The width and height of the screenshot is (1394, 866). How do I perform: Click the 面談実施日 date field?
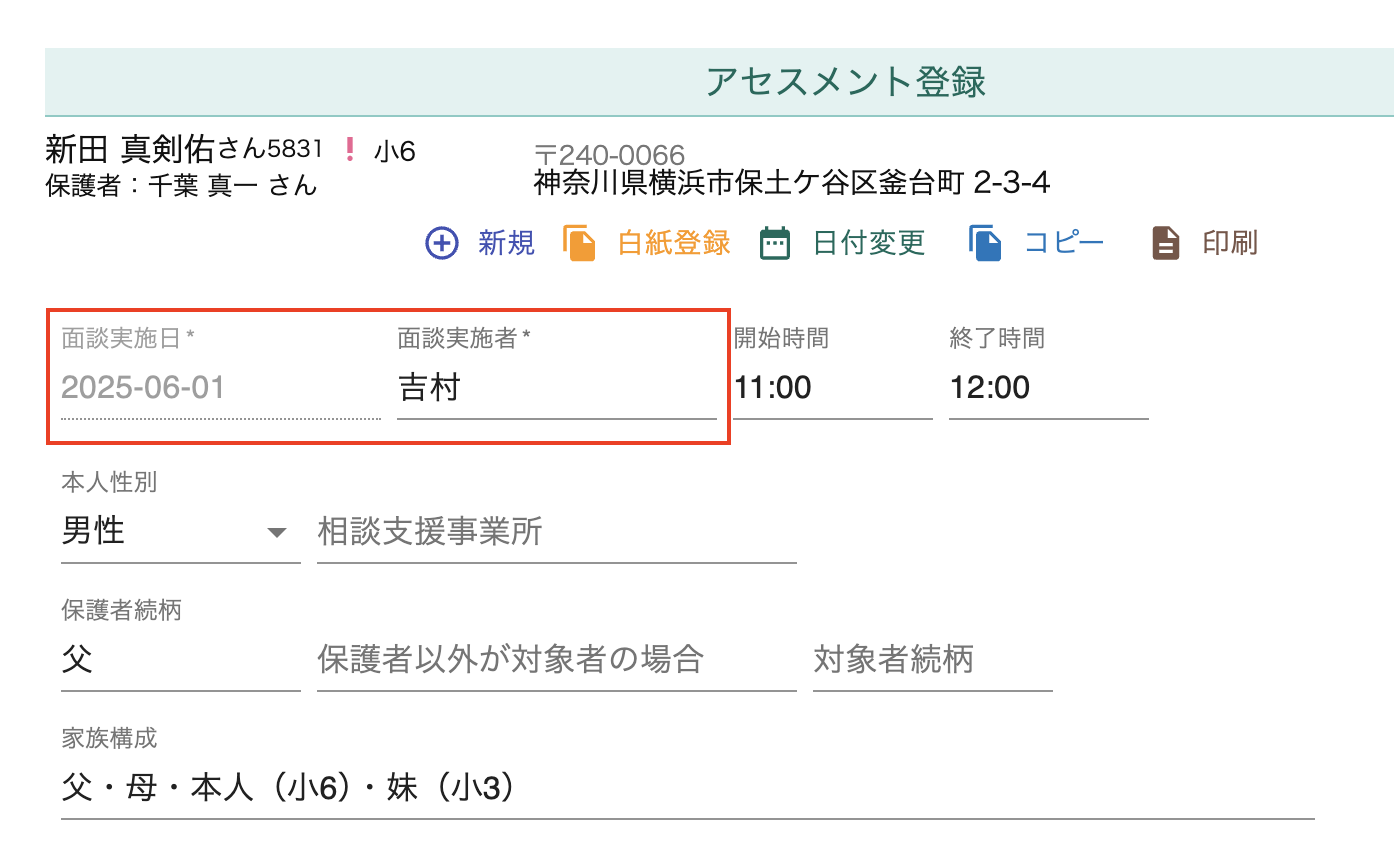pos(220,388)
